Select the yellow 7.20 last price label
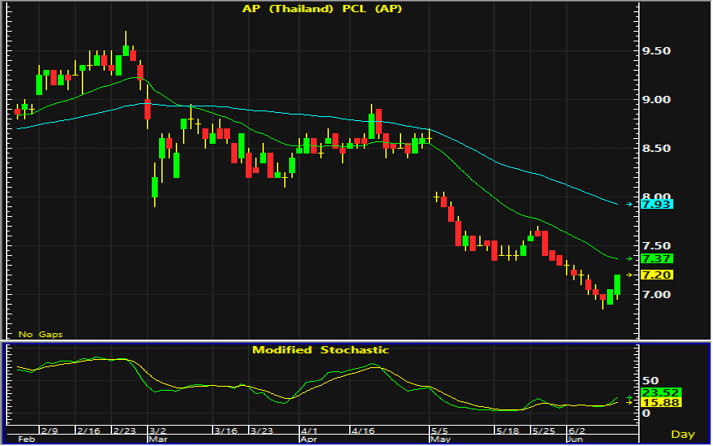This screenshot has width=713, height=446. click(657, 275)
